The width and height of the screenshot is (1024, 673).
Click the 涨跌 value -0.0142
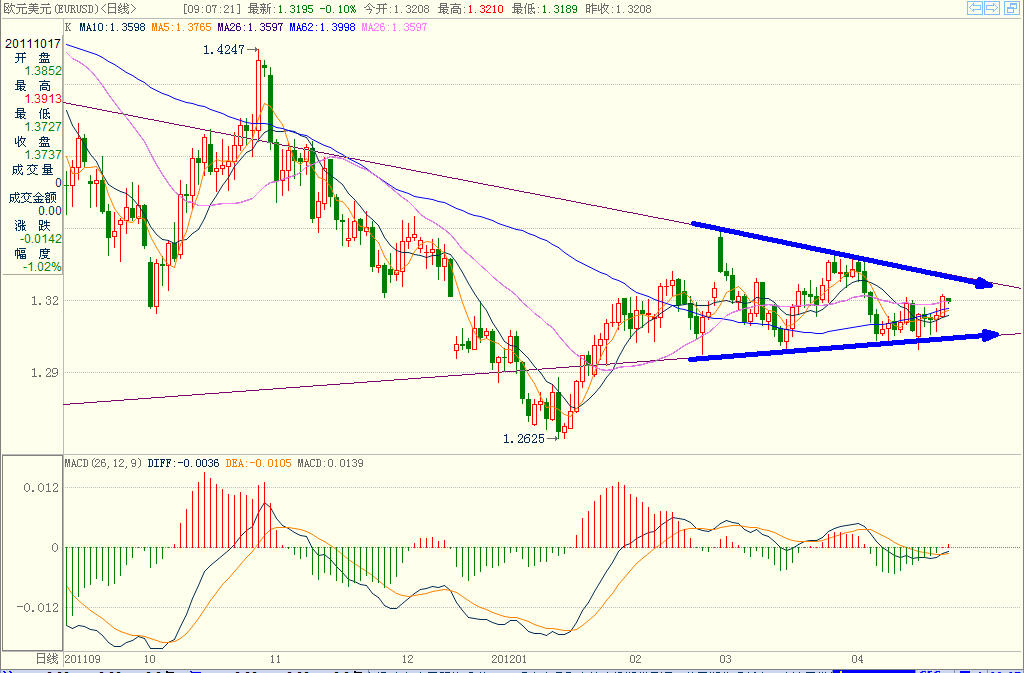pyautogui.click(x=42, y=238)
